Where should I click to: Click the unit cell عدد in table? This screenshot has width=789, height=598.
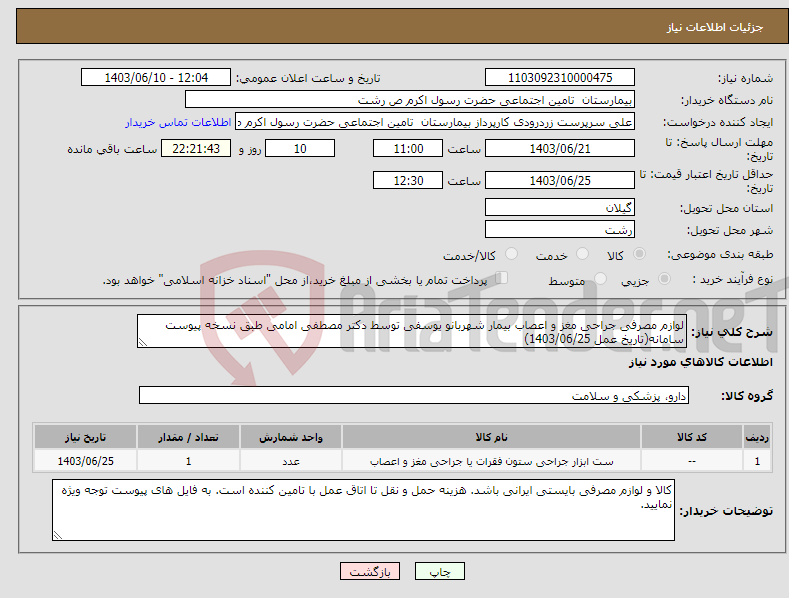pyautogui.click(x=291, y=461)
